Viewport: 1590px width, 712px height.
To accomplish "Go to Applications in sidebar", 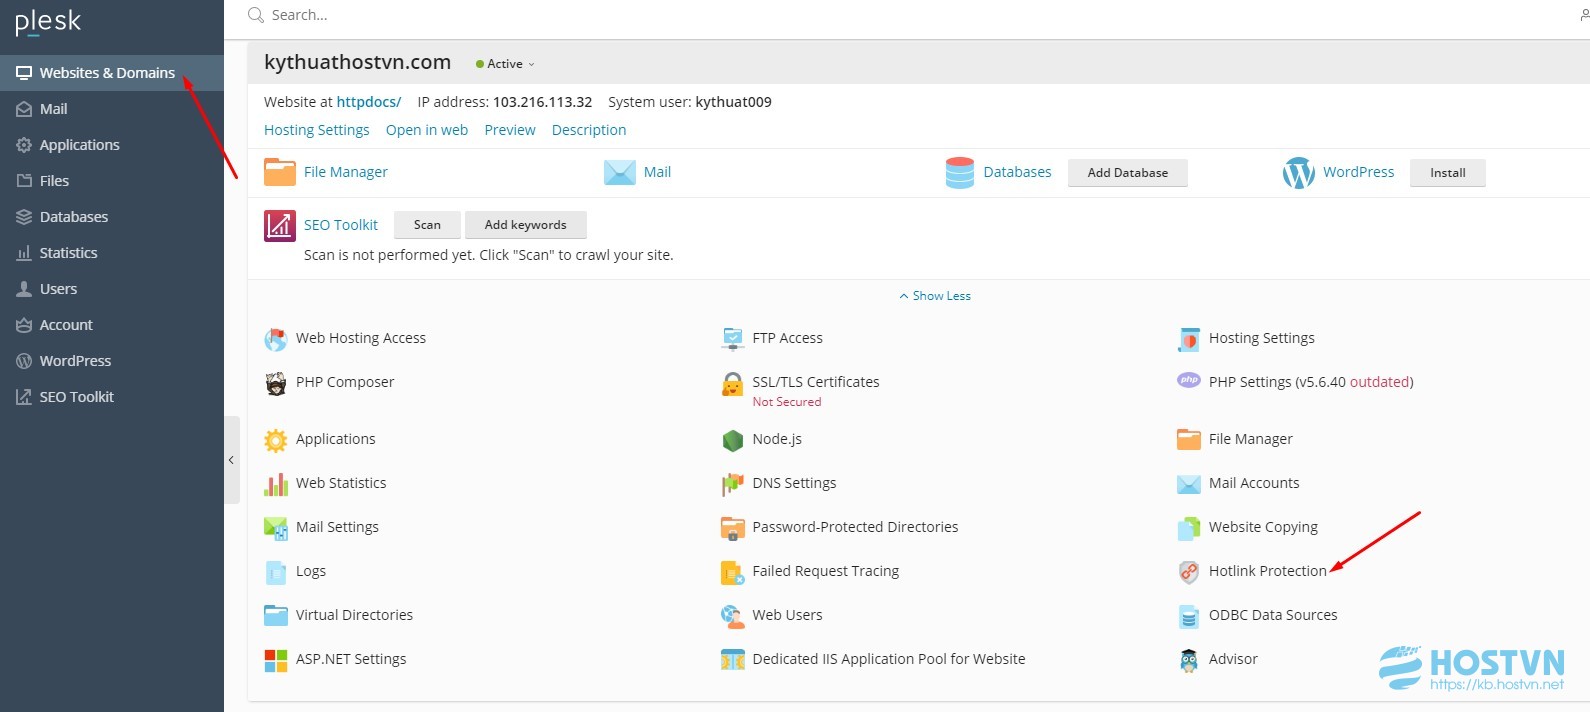I will [112, 145].
